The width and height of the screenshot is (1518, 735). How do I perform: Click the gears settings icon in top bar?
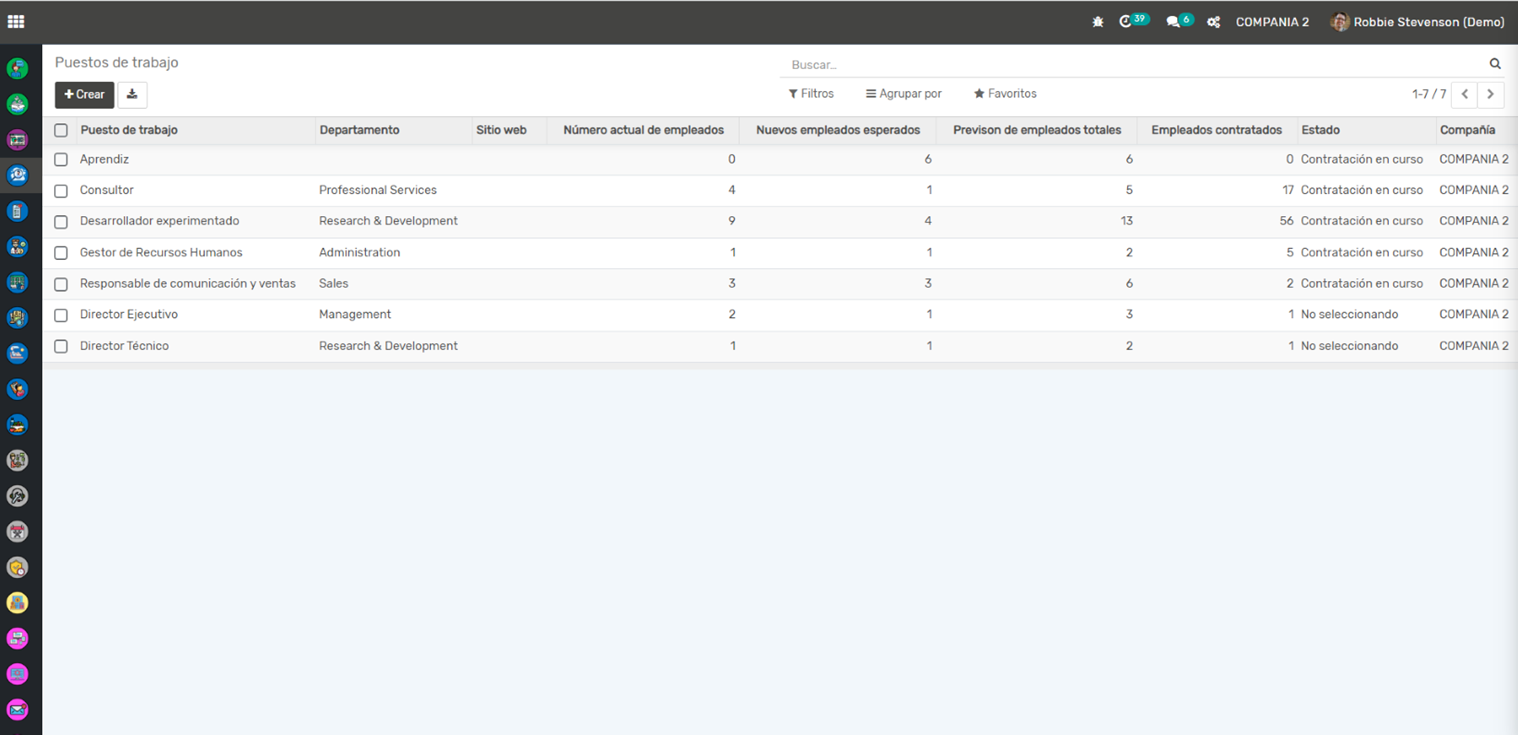1213,22
